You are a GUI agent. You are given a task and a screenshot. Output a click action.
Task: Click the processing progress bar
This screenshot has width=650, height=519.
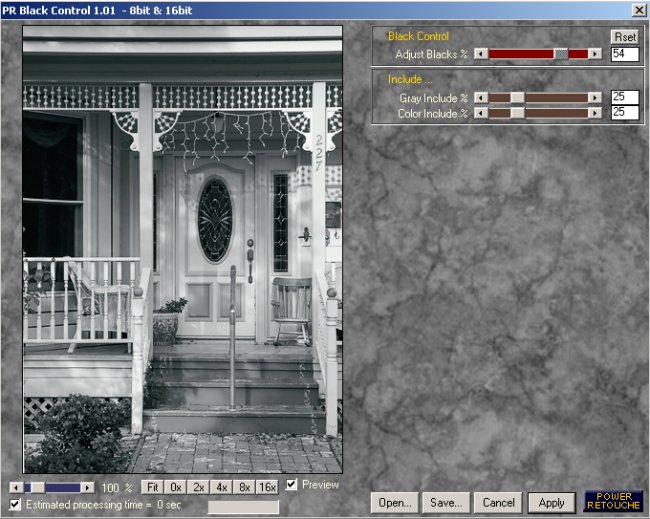click(243, 507)
